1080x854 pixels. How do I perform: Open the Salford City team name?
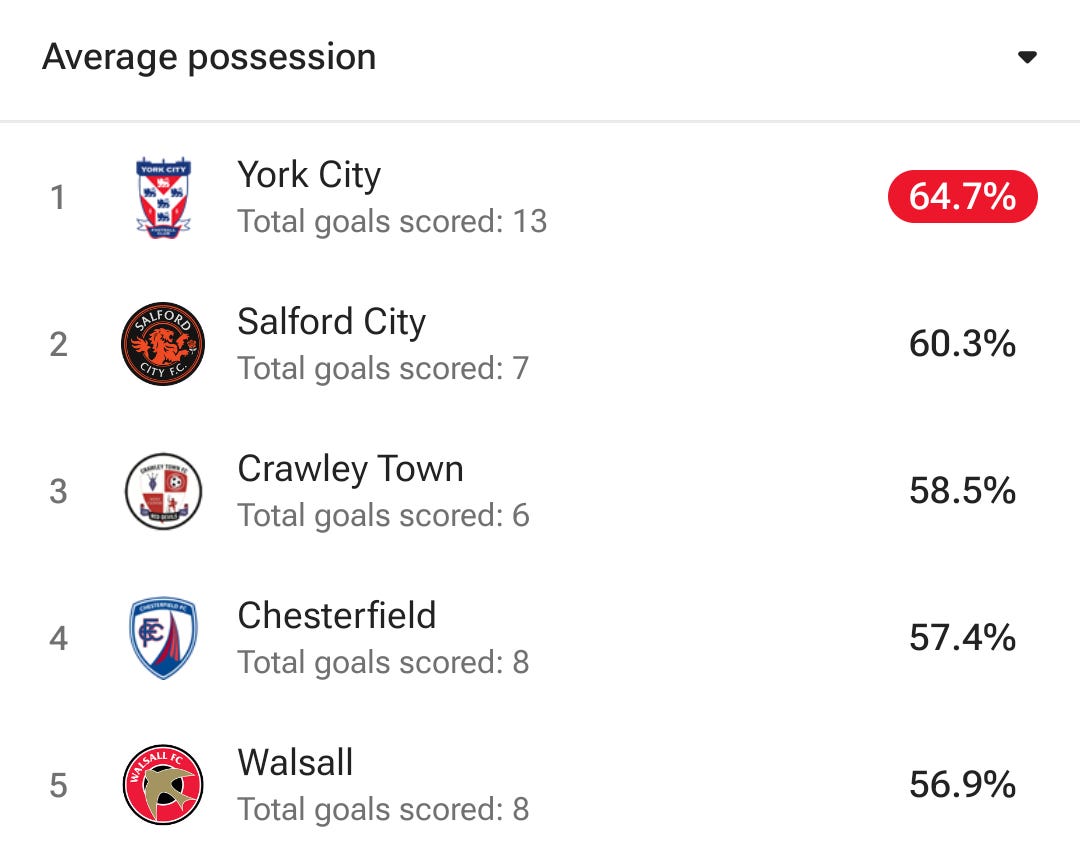click(332, 322)
